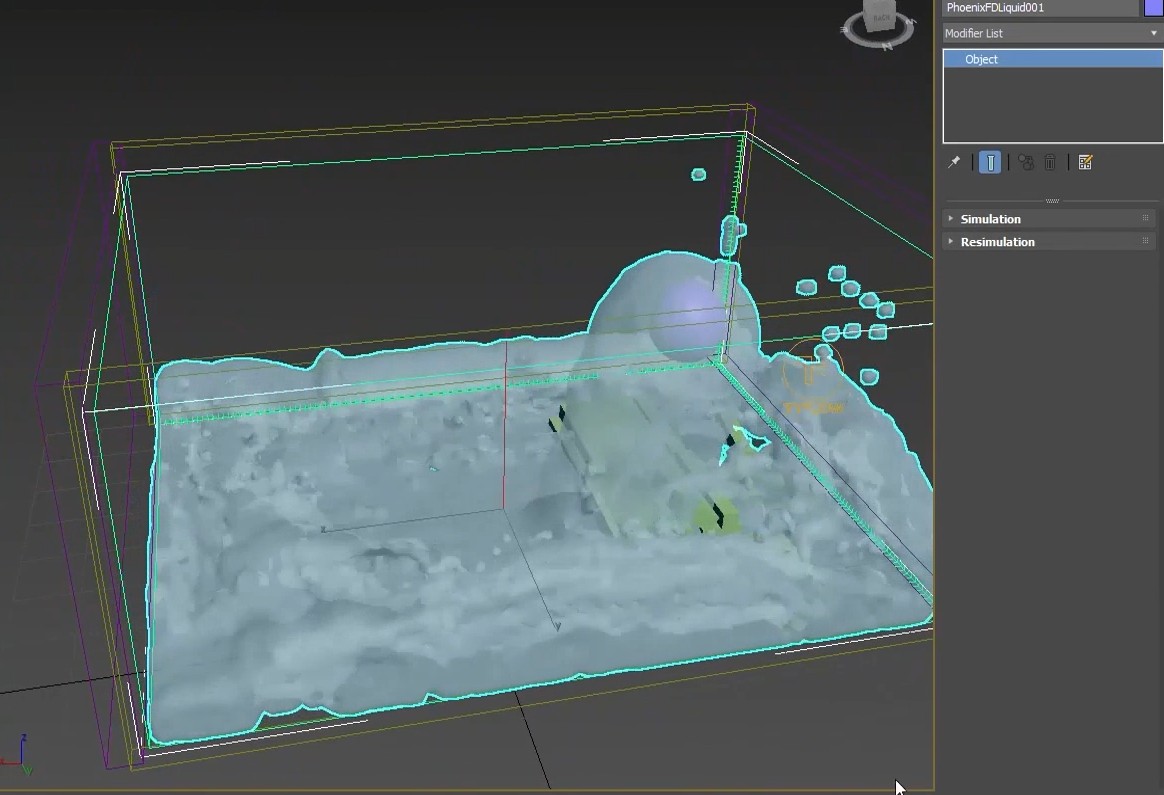Open Configure Modifier Sets
The image size is (1164, 795).
[x=1085, y=162]
